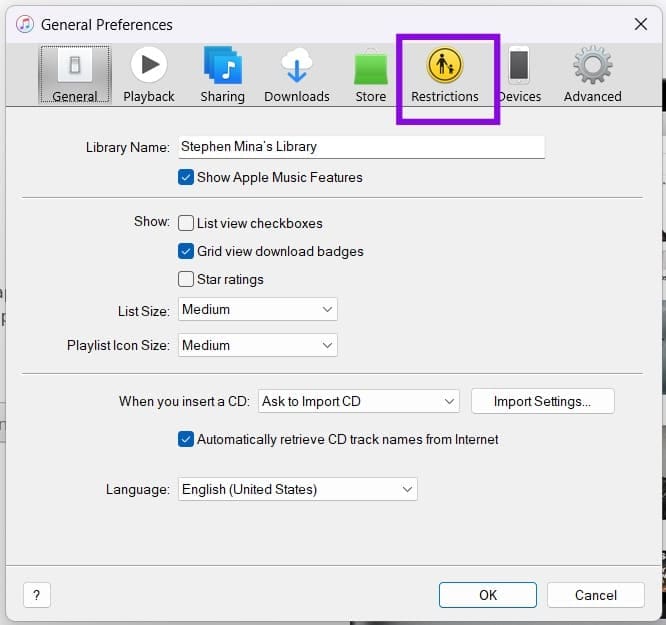Switch to the Advanced gear tab
The image size is (666, 625).
tap(593, 75)
